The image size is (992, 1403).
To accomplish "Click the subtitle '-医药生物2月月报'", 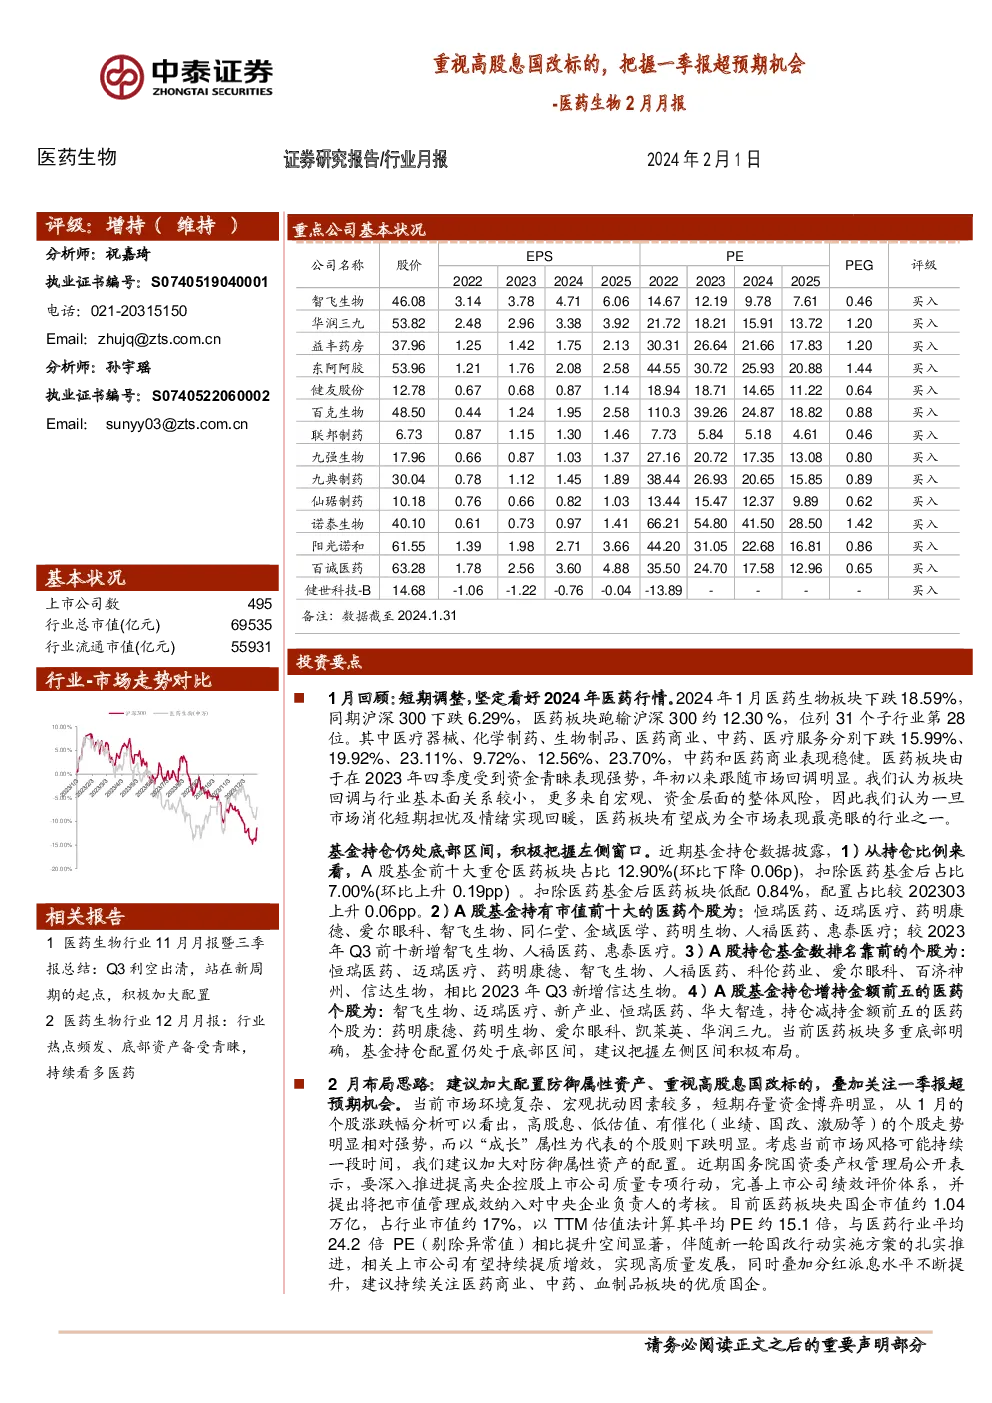I will point(618,102).
